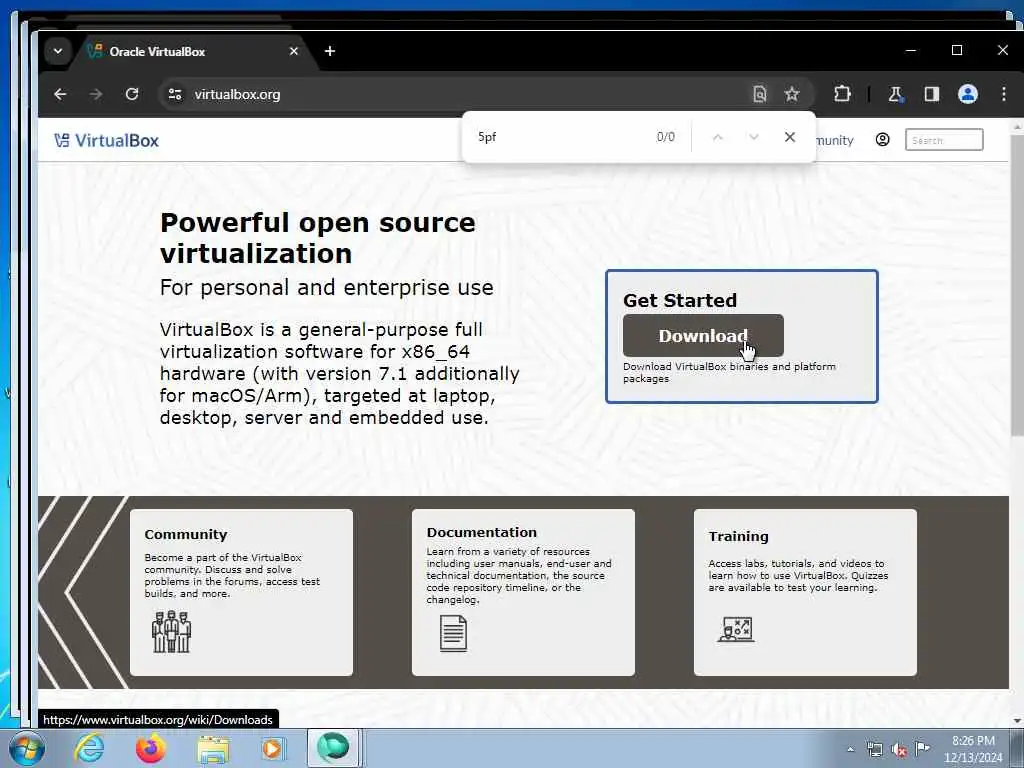1024x768 pixels.
Task: Close the Oracle VirtualBox tab
Action: point(294,51)
